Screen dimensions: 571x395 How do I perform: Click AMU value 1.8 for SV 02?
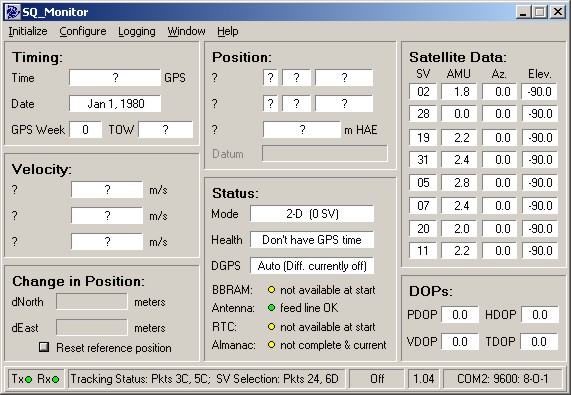point(459,91)
